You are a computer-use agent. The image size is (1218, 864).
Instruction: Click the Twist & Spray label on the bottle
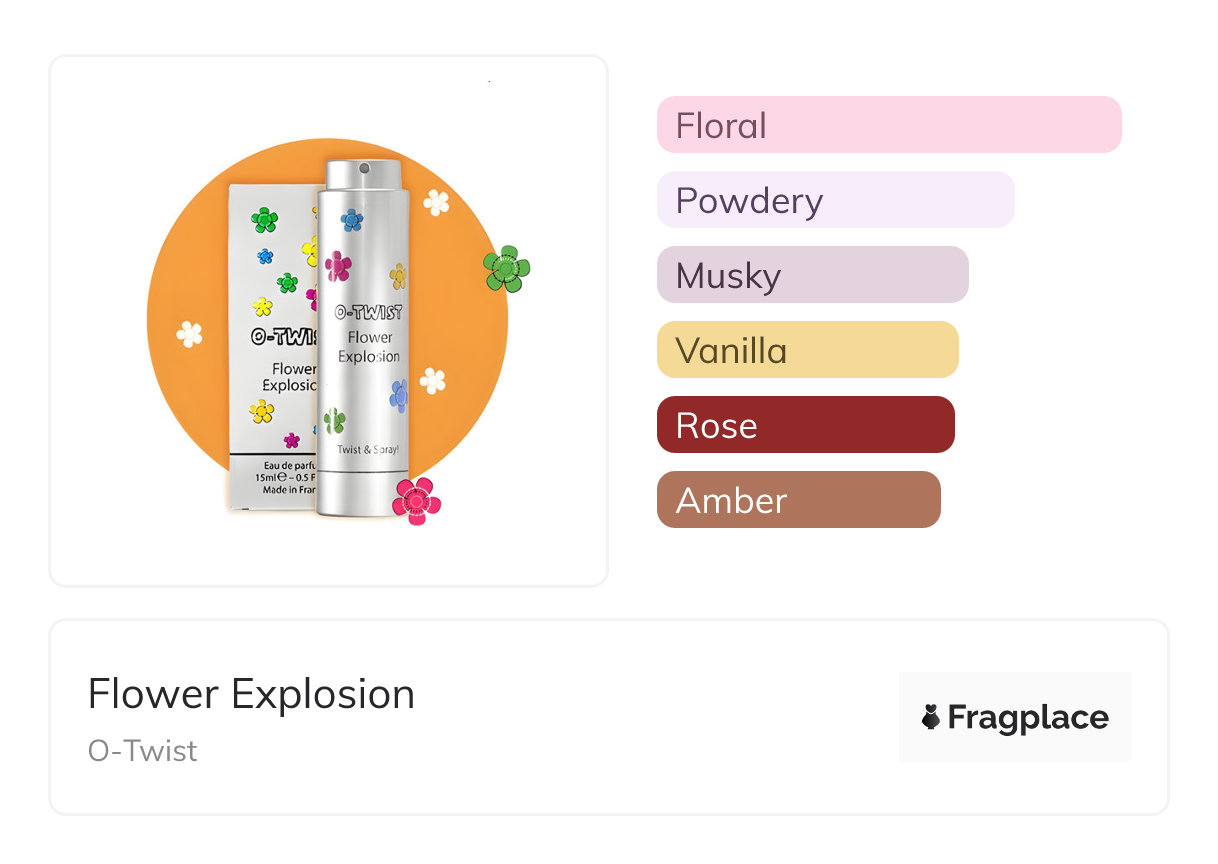click(368, 449)
